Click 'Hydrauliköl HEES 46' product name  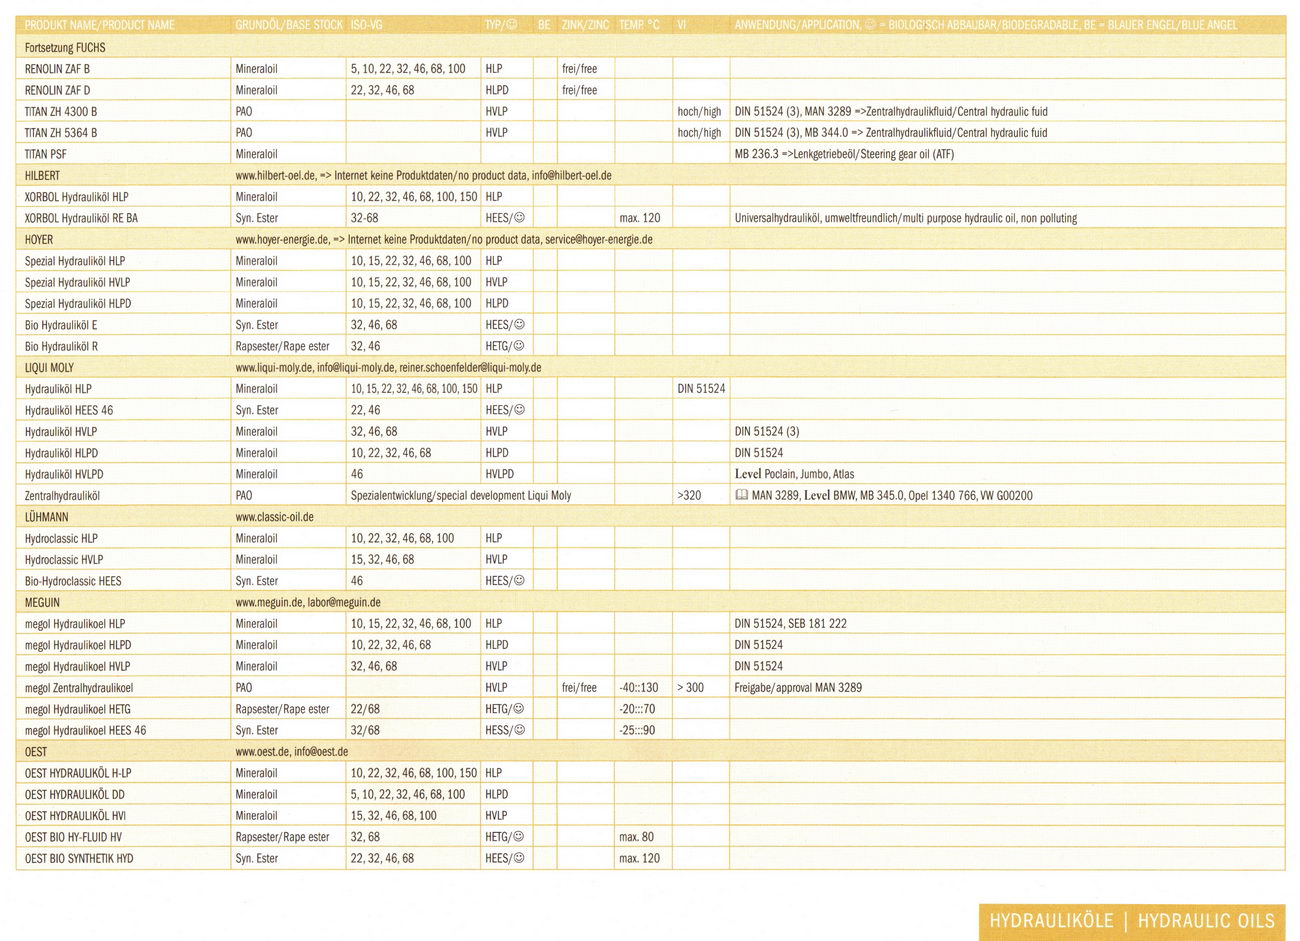(69, 410)
